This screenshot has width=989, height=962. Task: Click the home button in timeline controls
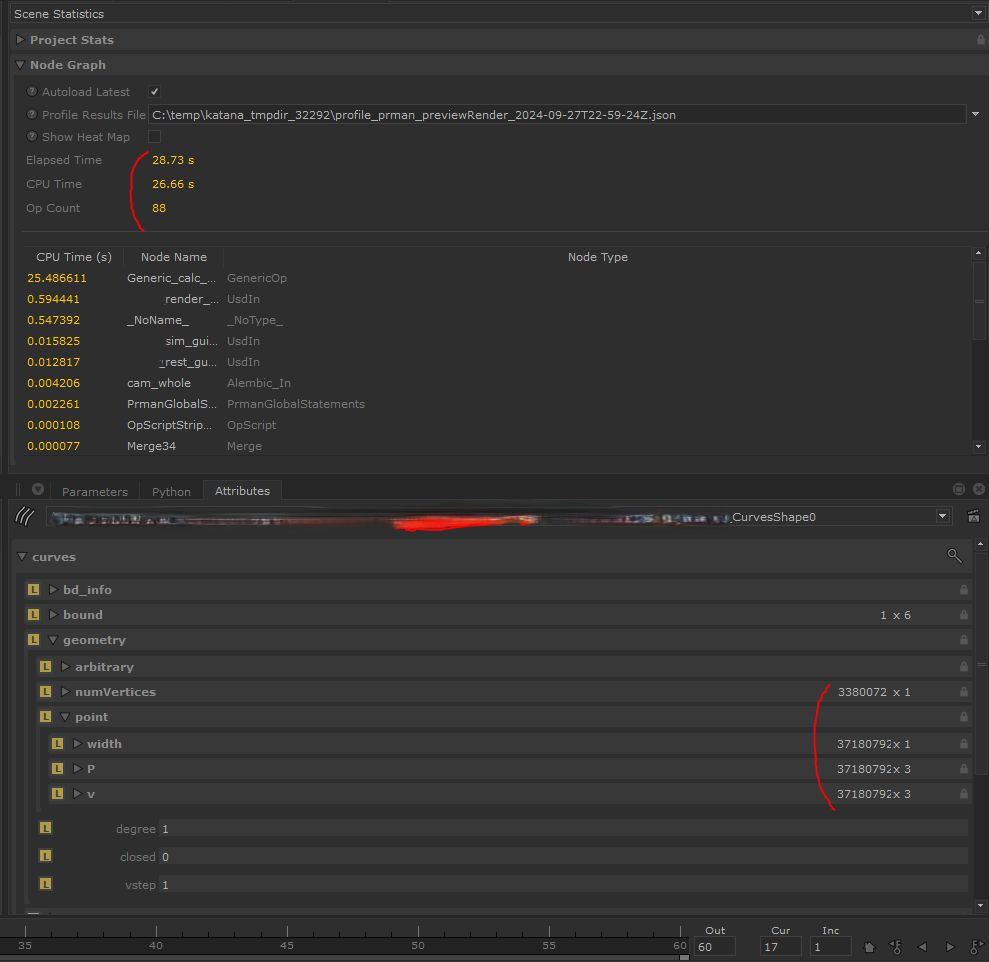click(869, 946)
